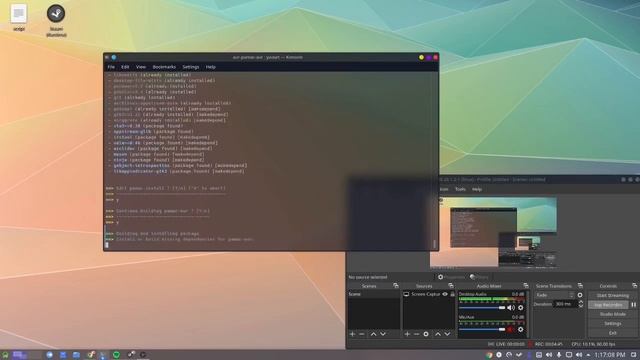640x360 pixels.
Task: Open OBS Settings button in Controls
Action: 612,323
